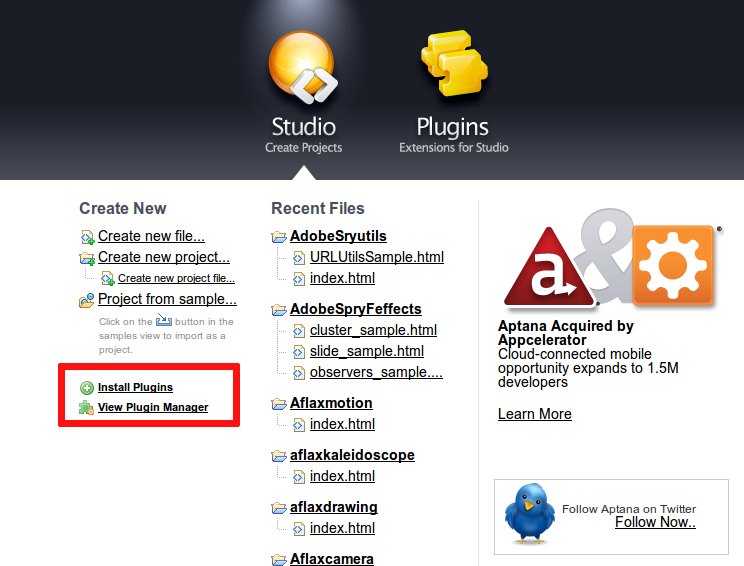
Task: Click the aflaxkaleidoscope folder icon
Action: (x=279, y=456)
